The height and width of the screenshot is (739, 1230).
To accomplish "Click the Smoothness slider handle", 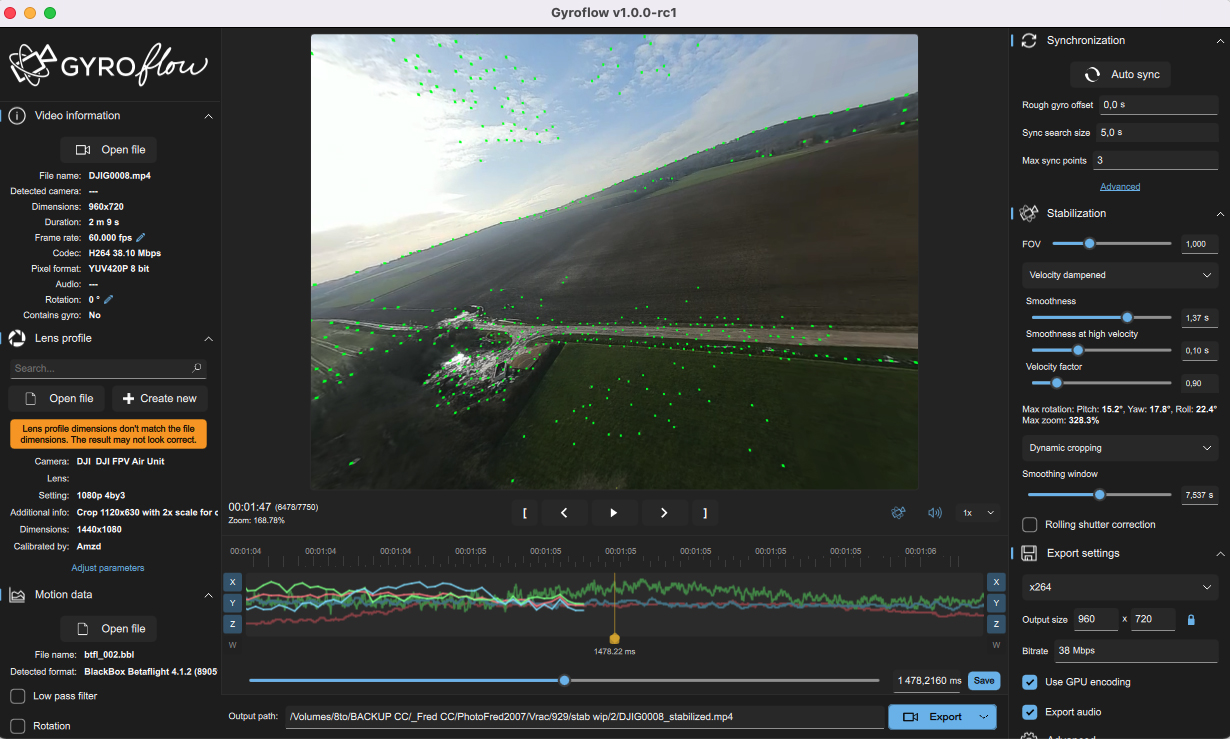I will click(x=1127, y=317).
